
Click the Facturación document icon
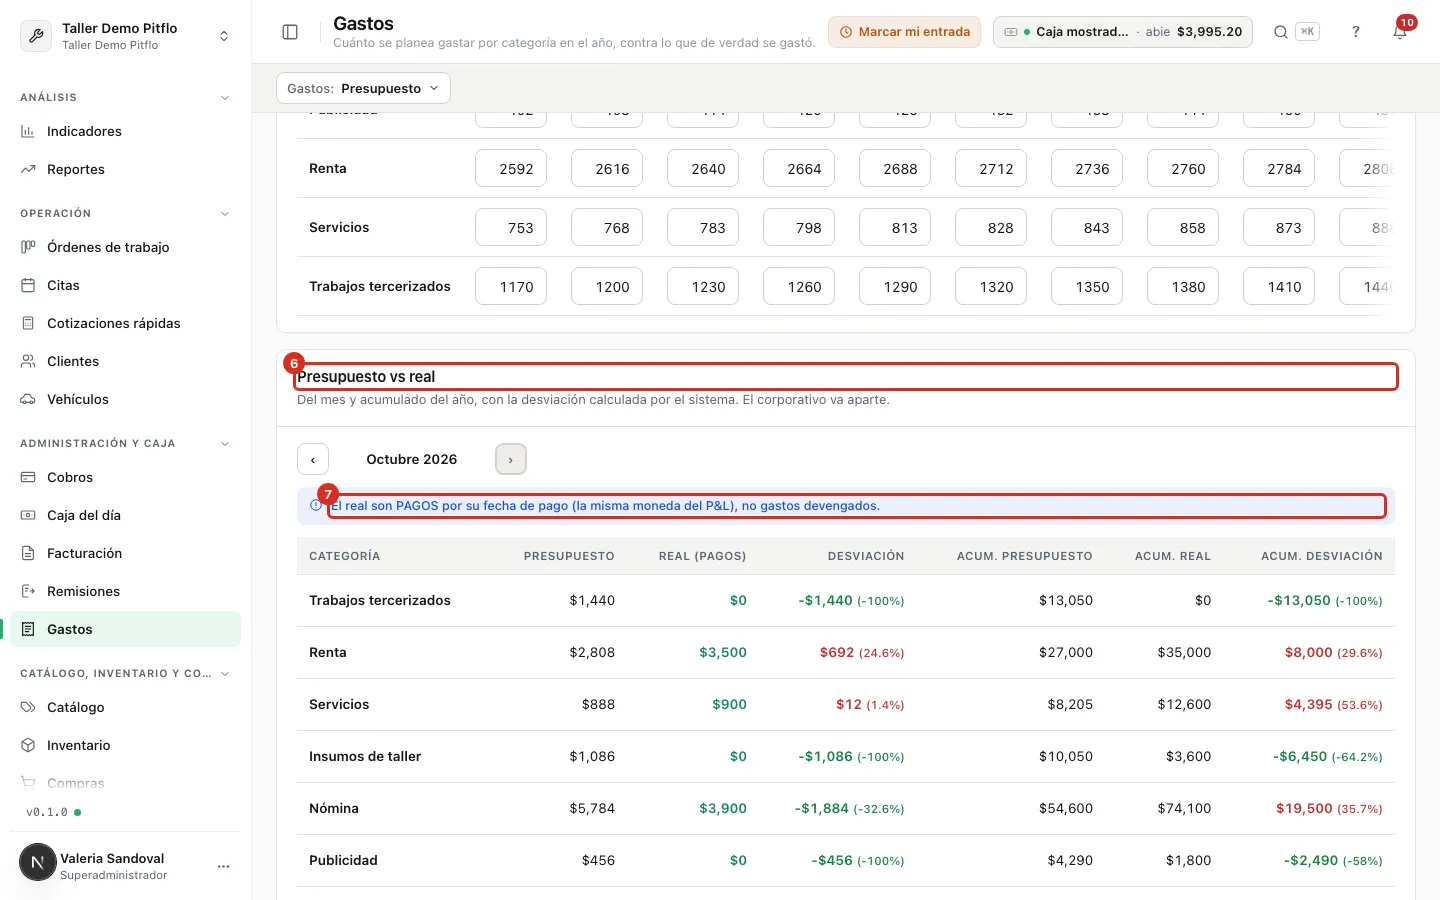coord(28,553)
